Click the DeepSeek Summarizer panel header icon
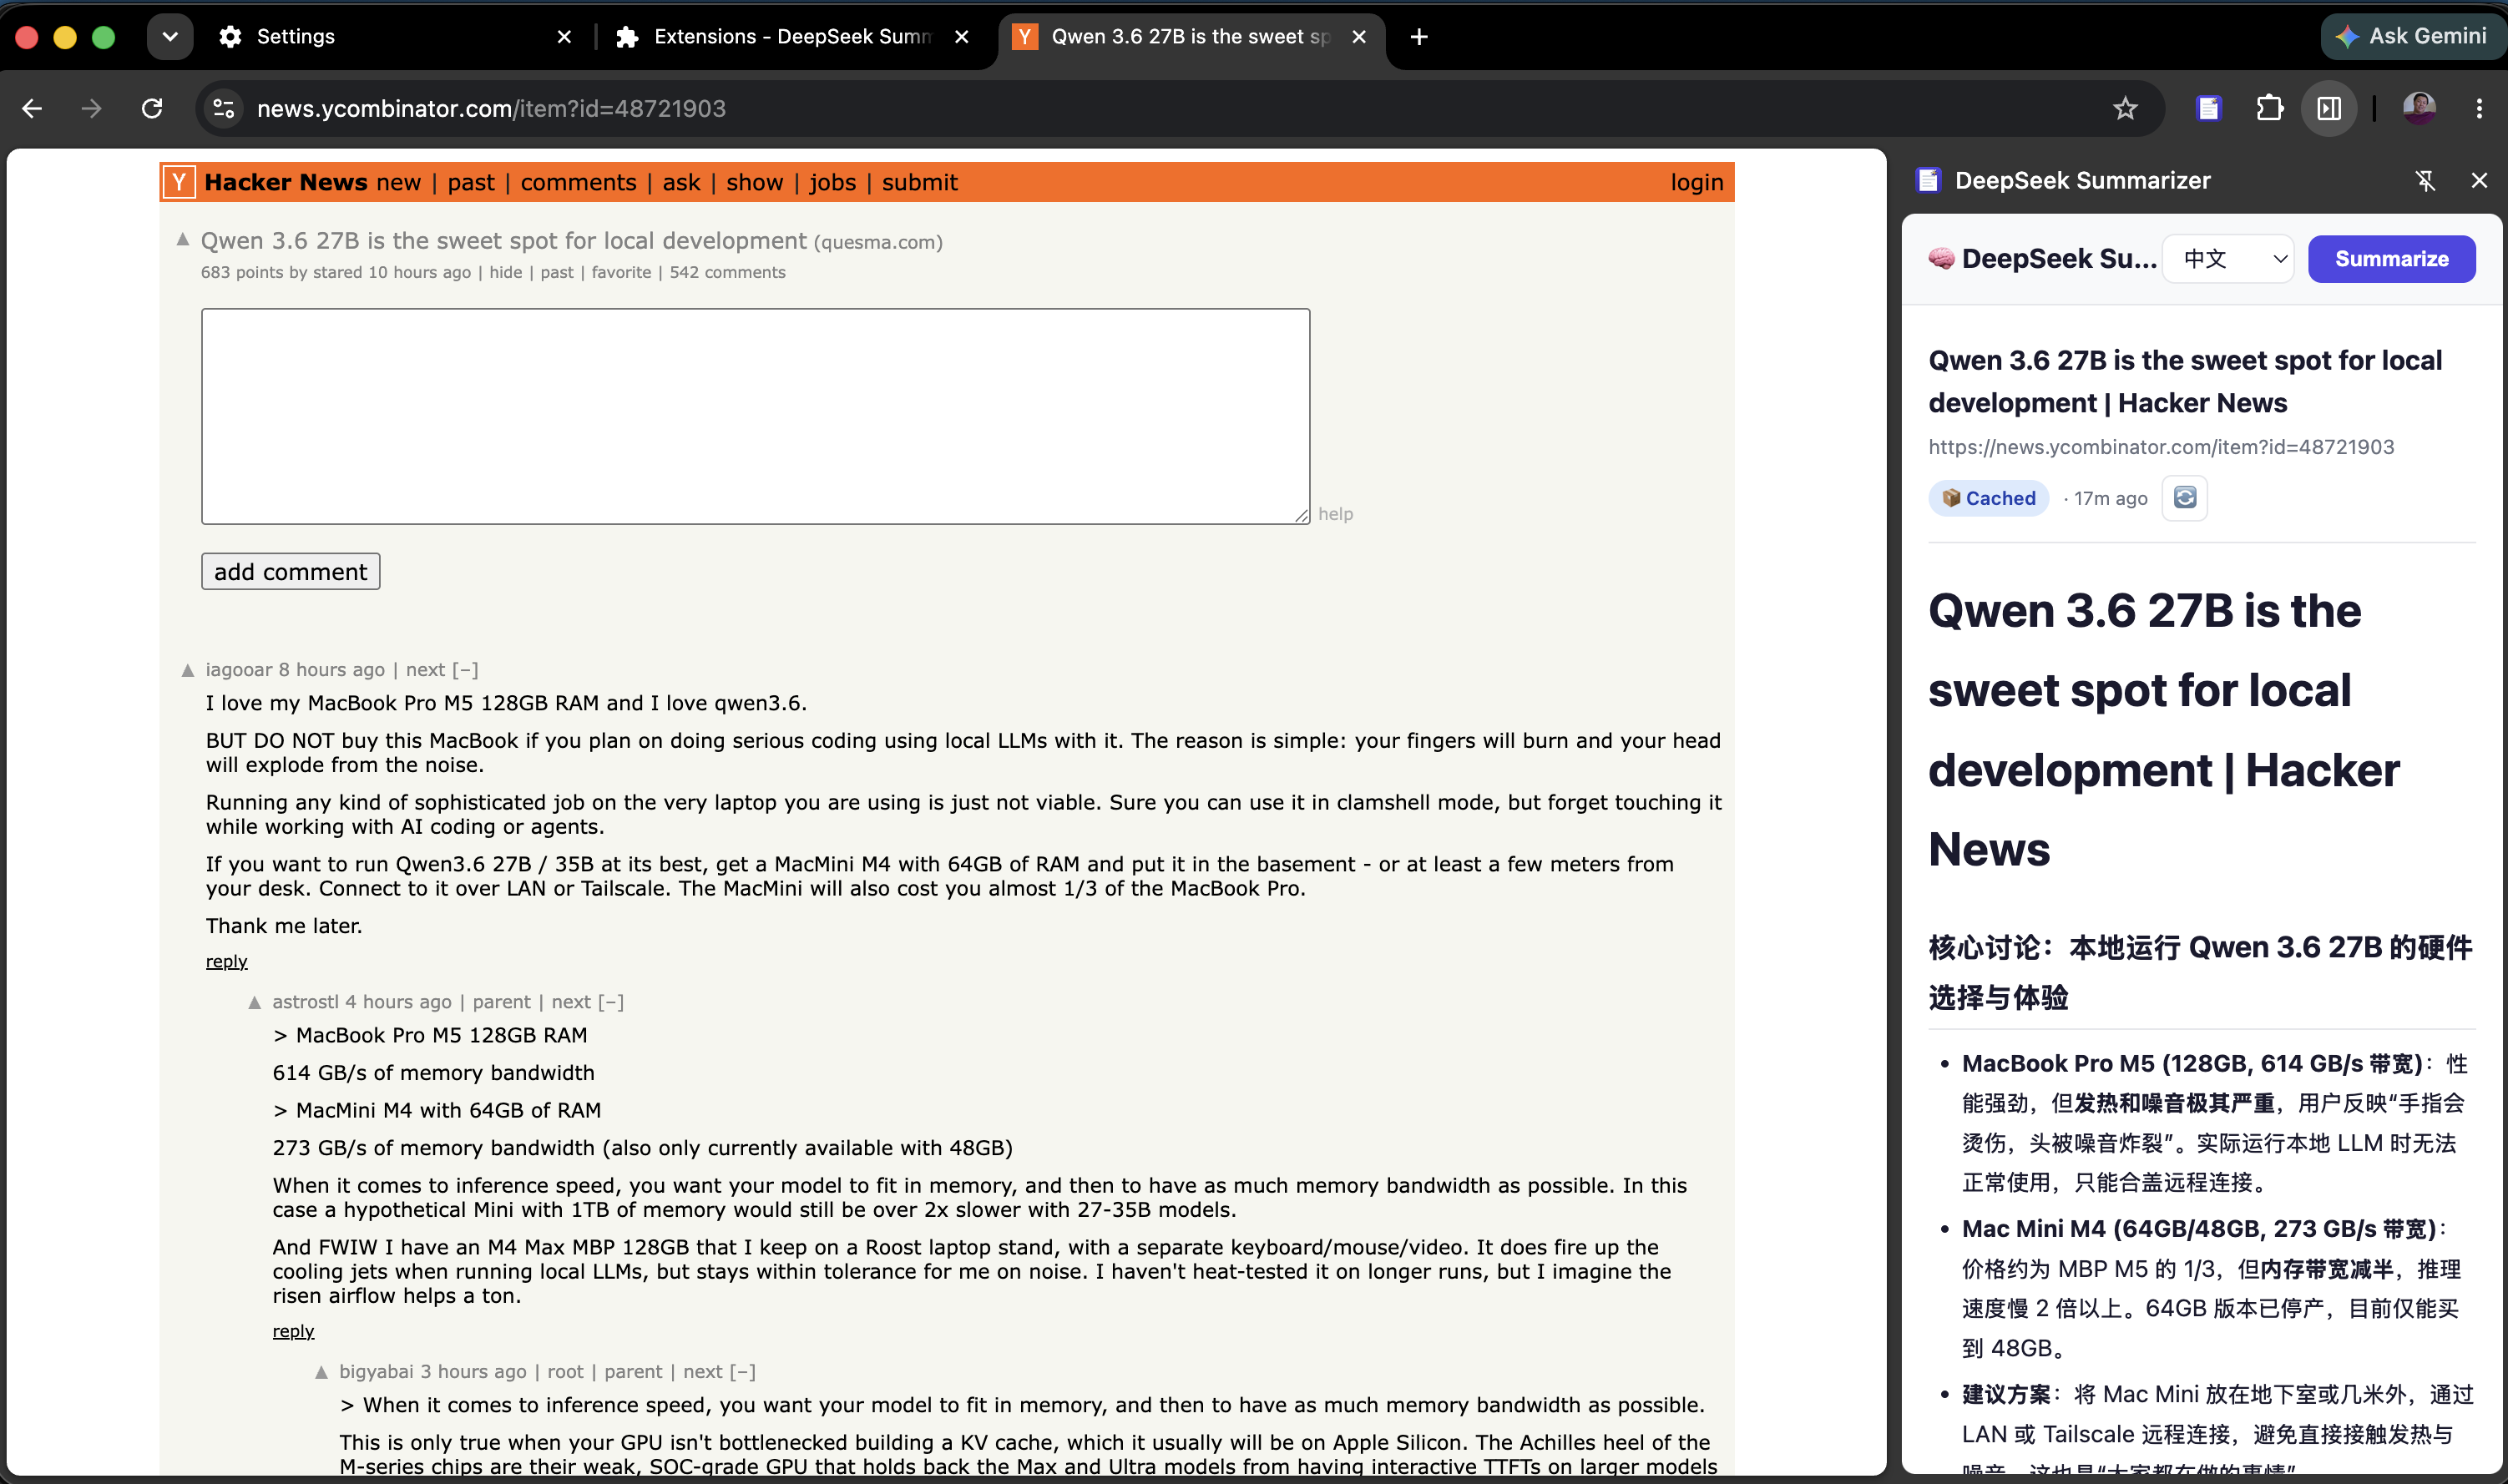This screenshot has height=1484, width=2508. coord(1928,180)
